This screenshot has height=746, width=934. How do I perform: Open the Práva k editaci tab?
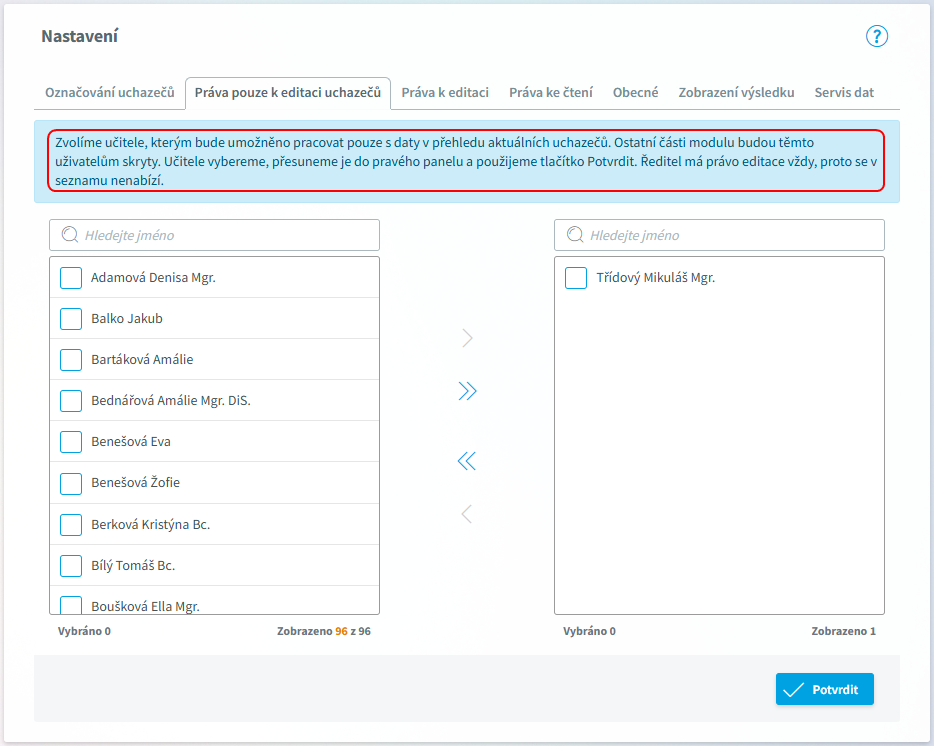coord(445,92)
